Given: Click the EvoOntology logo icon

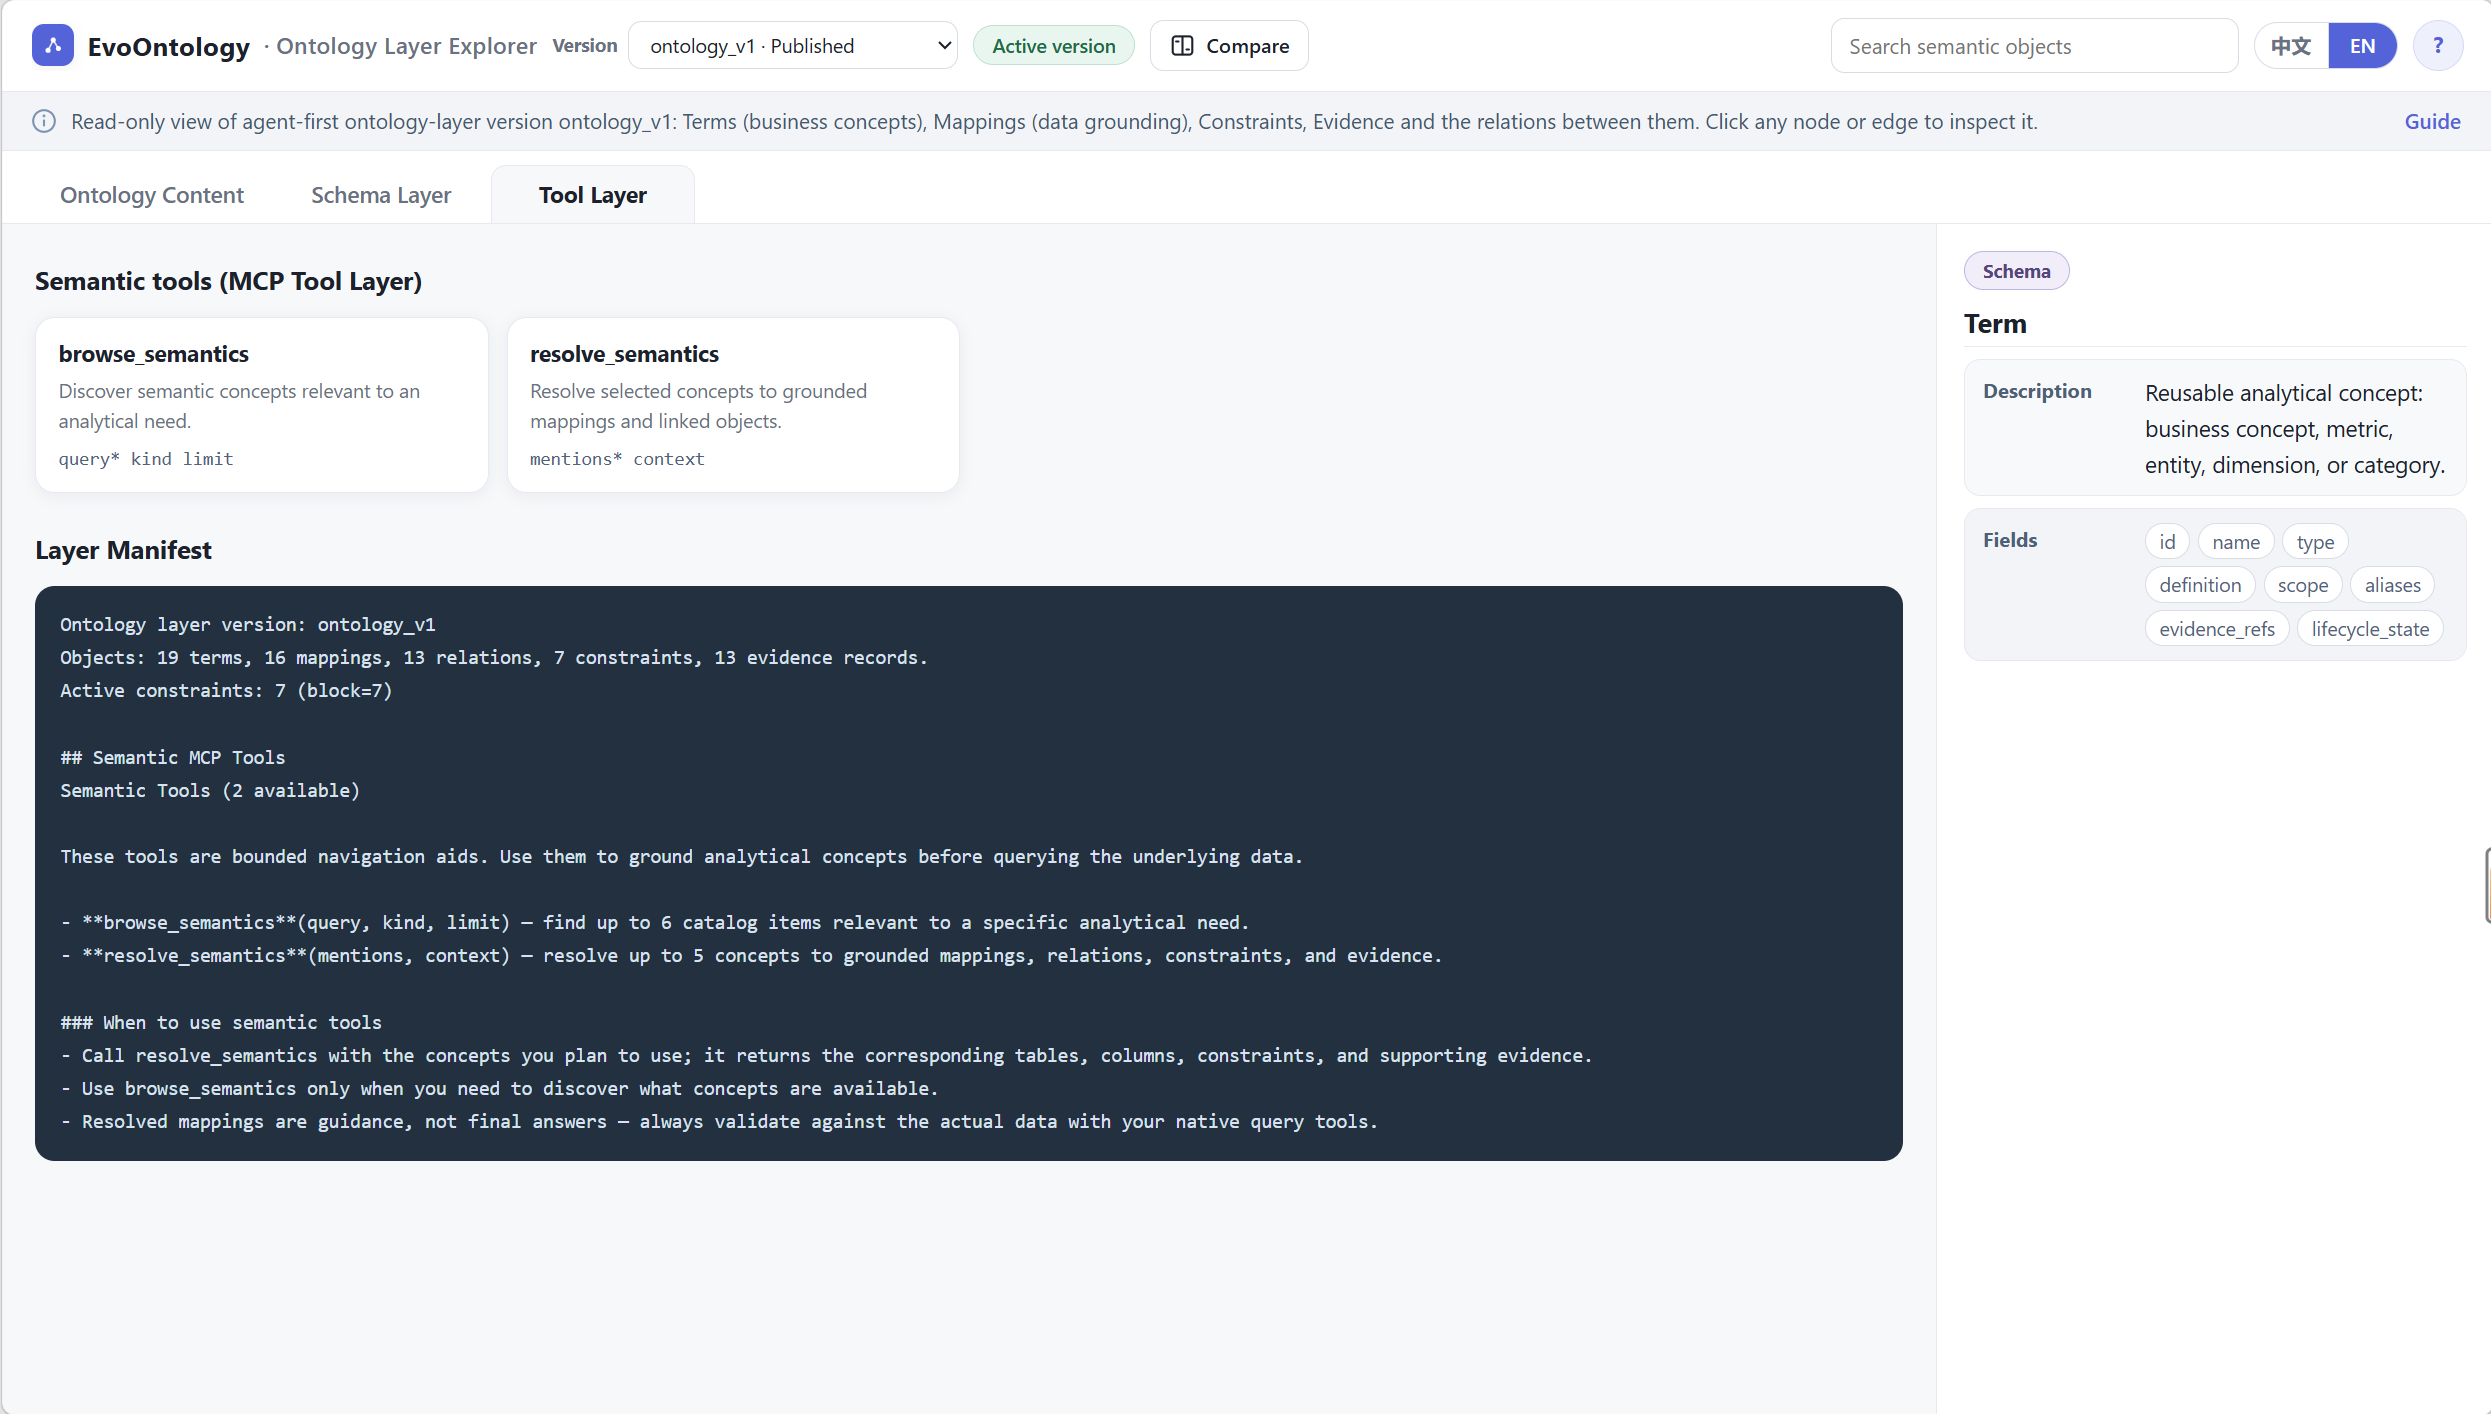Looking at the screenshot, I should point(53,46).
